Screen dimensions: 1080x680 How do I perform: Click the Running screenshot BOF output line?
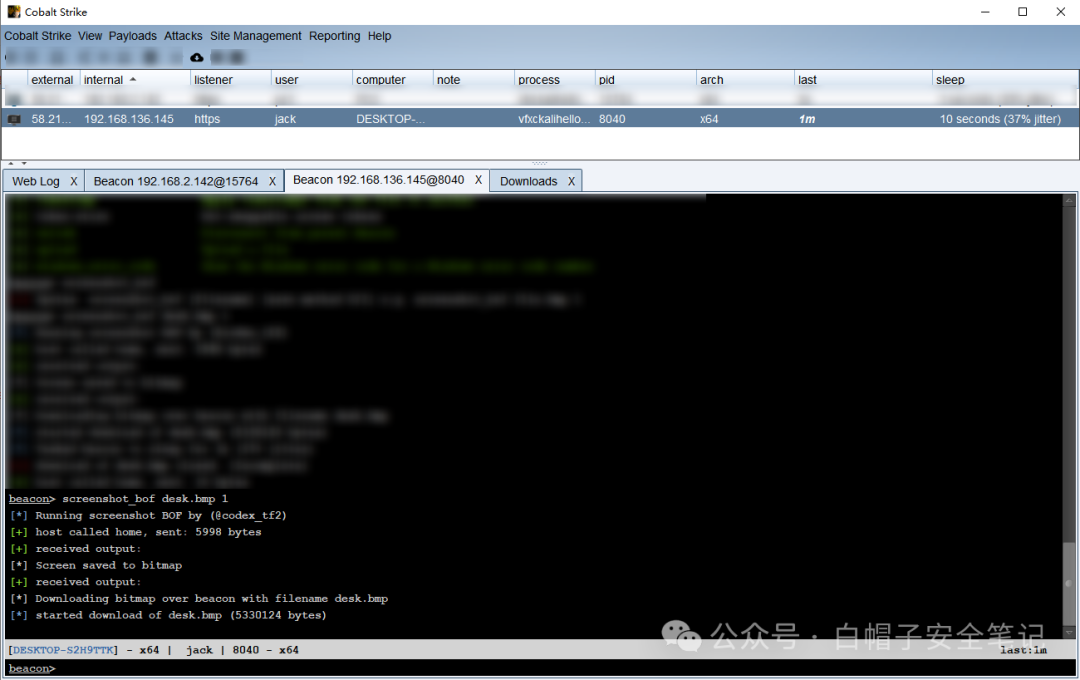click(148, 515)
